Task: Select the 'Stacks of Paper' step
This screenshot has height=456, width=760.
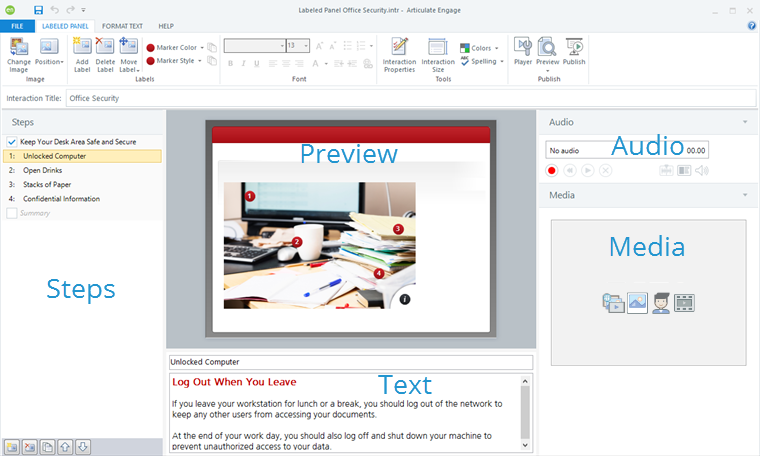Action: click(45, 184)
